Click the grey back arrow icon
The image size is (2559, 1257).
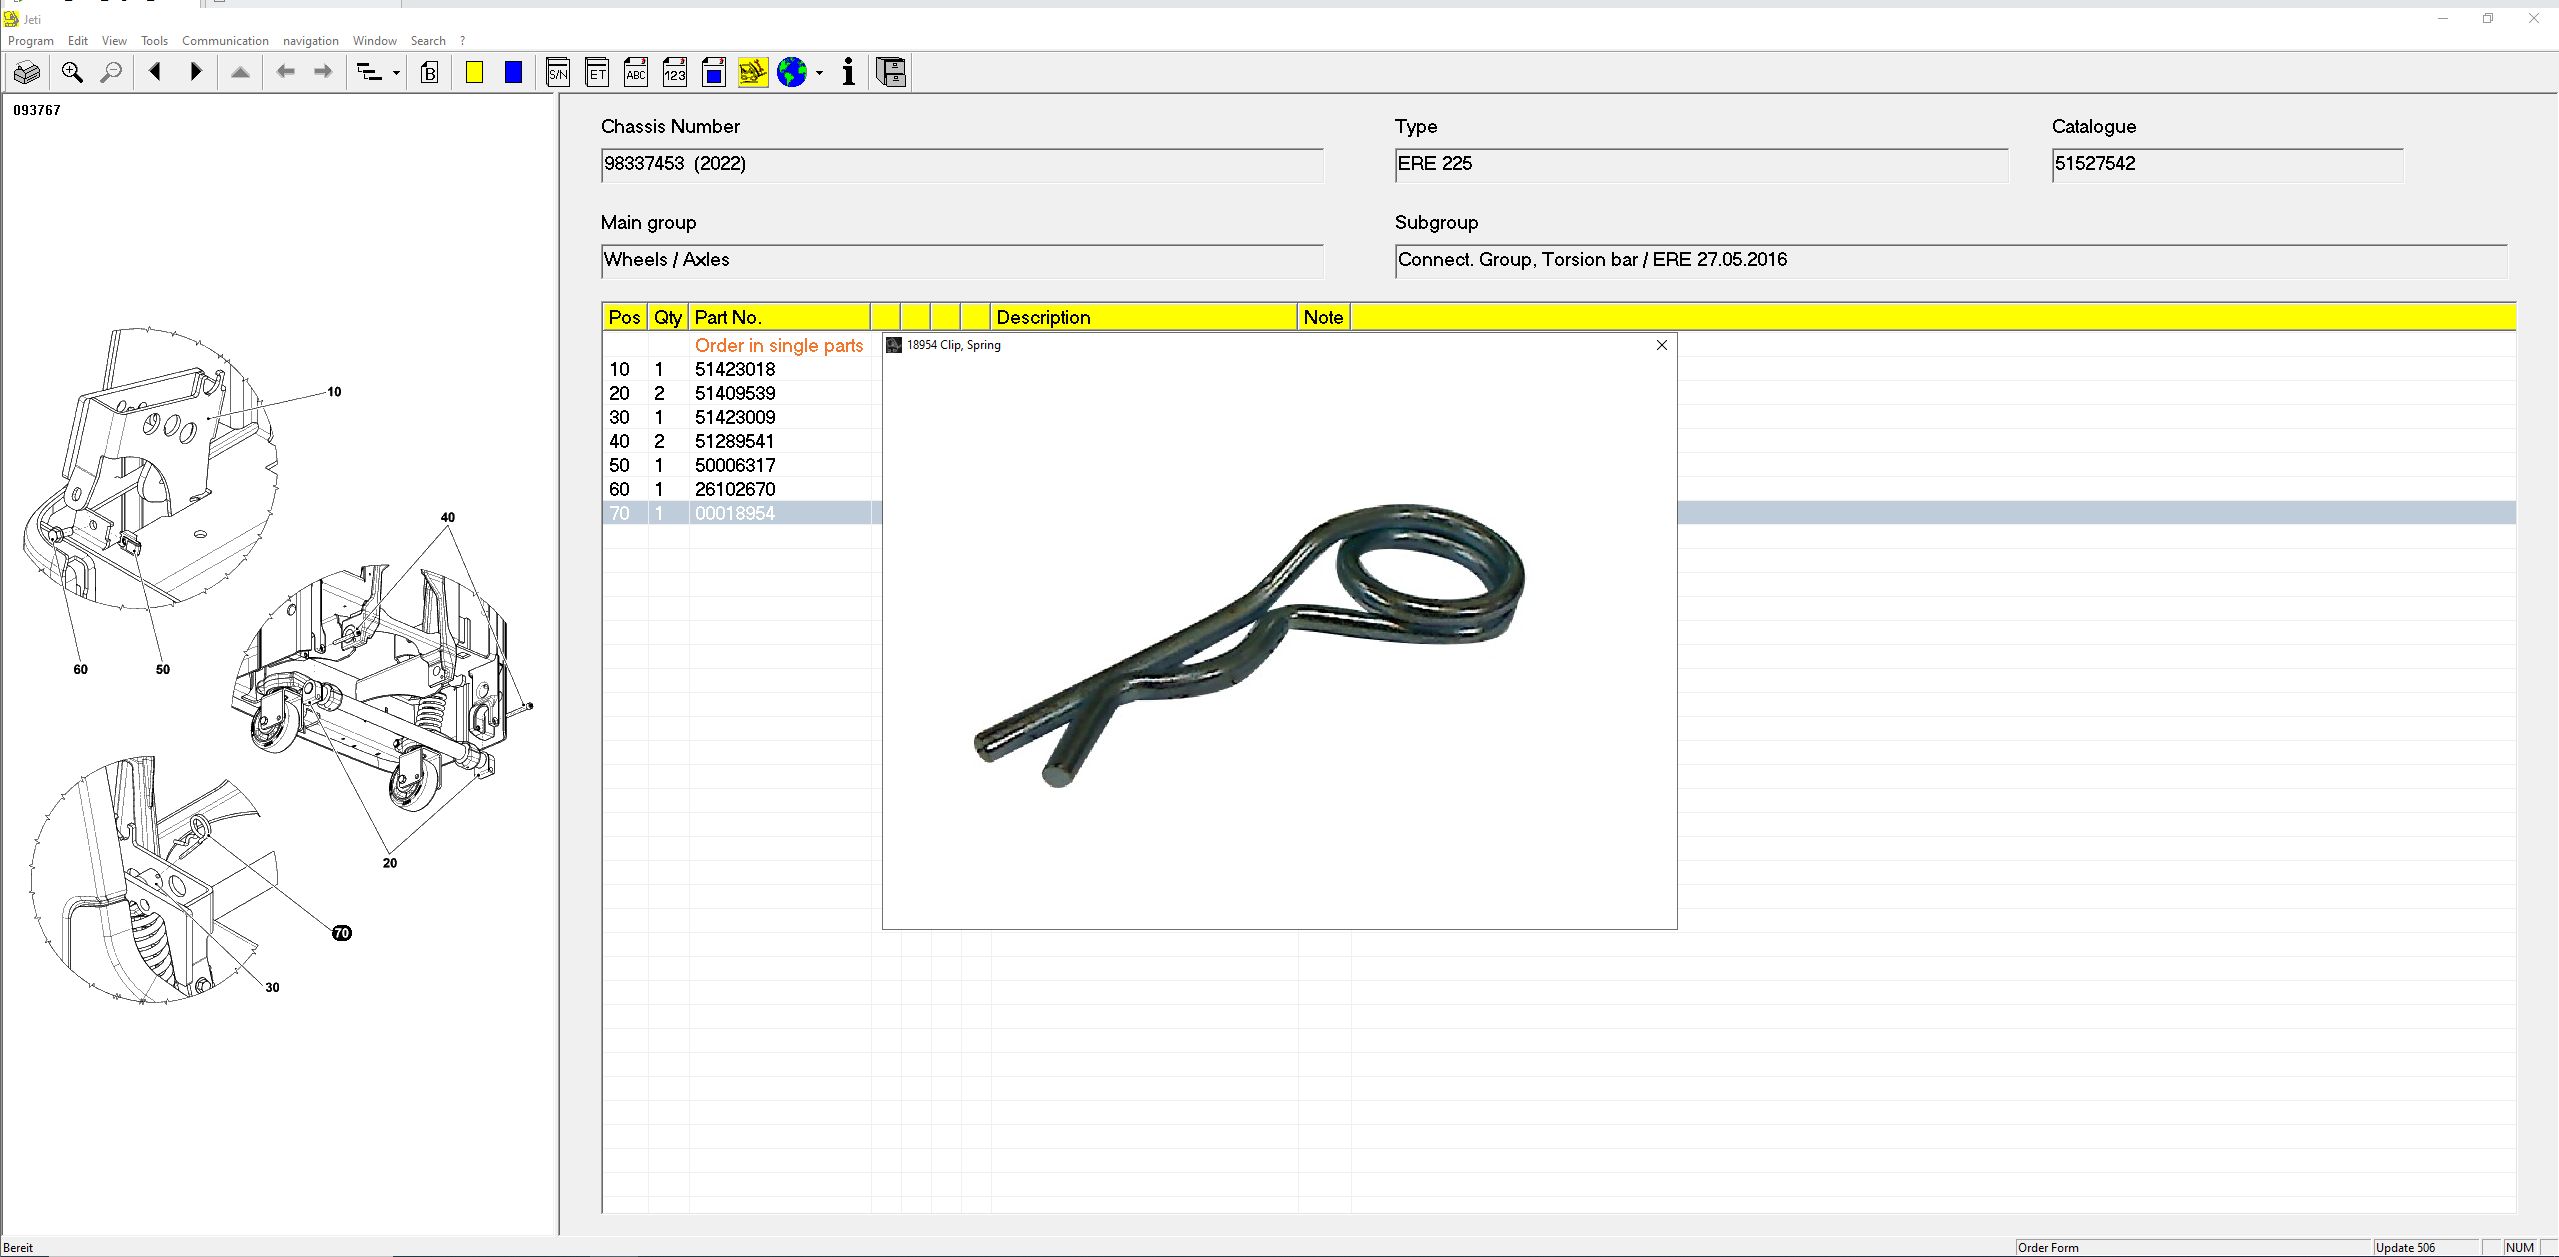[x=286, y=72]
